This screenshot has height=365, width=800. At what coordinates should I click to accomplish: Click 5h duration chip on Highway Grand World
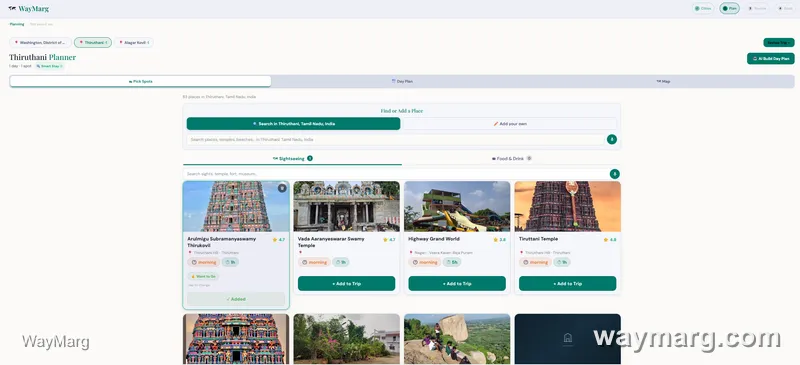click(452, 262)
